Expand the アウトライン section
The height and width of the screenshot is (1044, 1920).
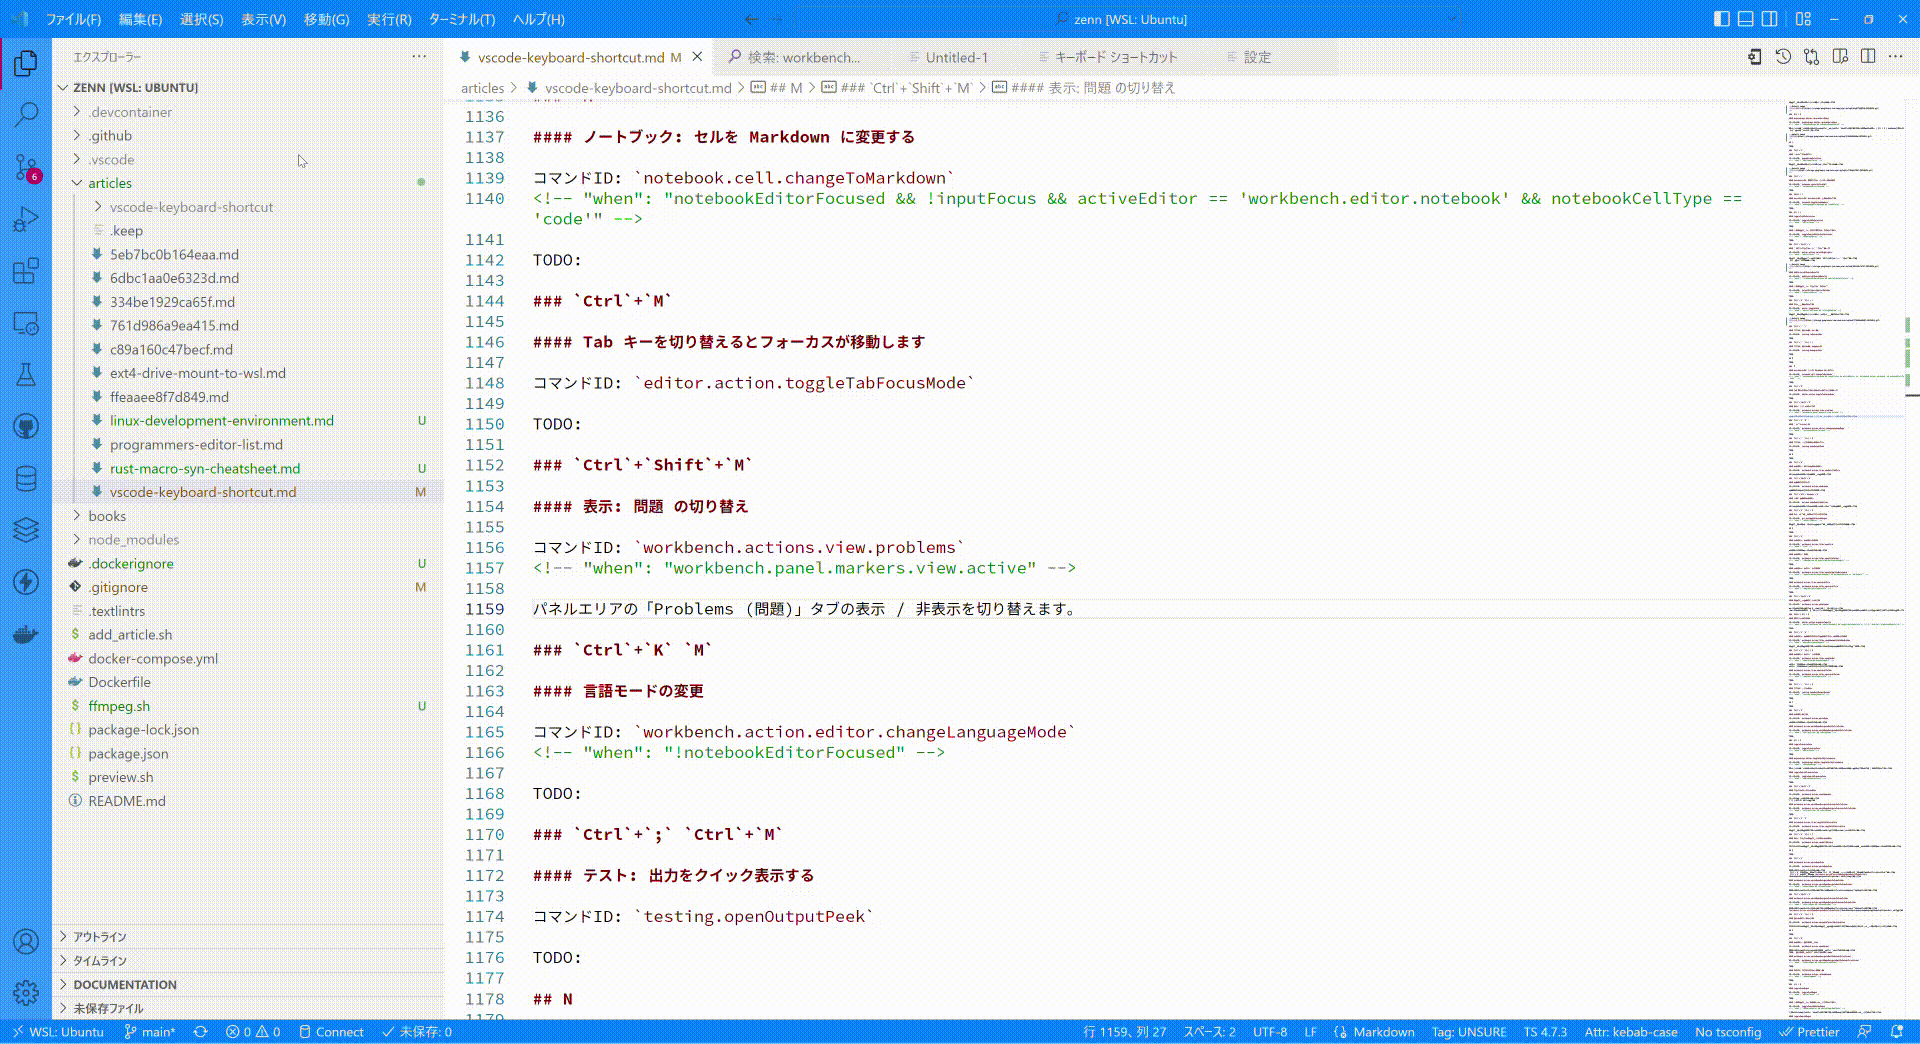click(x=247, y=937)
